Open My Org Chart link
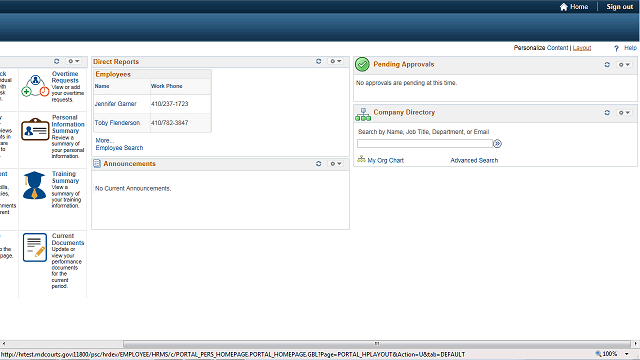640x360 pixels. [x=385, y=160]
